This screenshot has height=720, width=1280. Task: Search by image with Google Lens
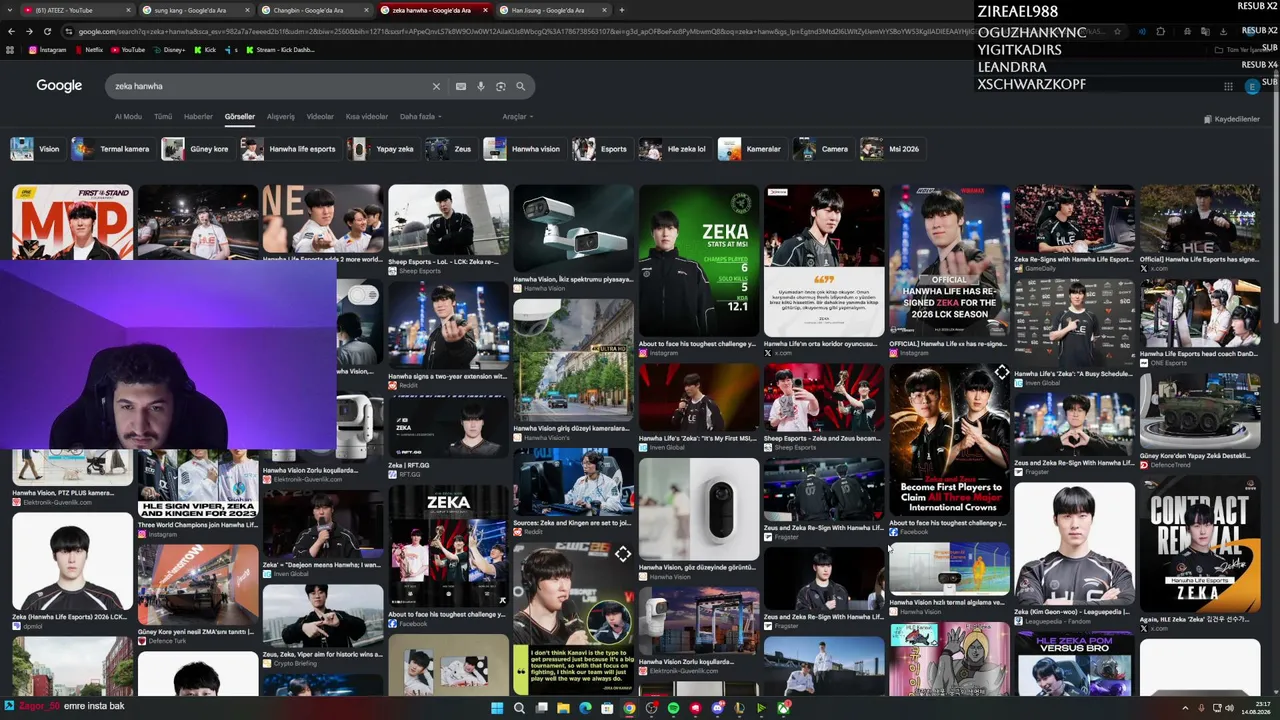(x=501, y=87)
